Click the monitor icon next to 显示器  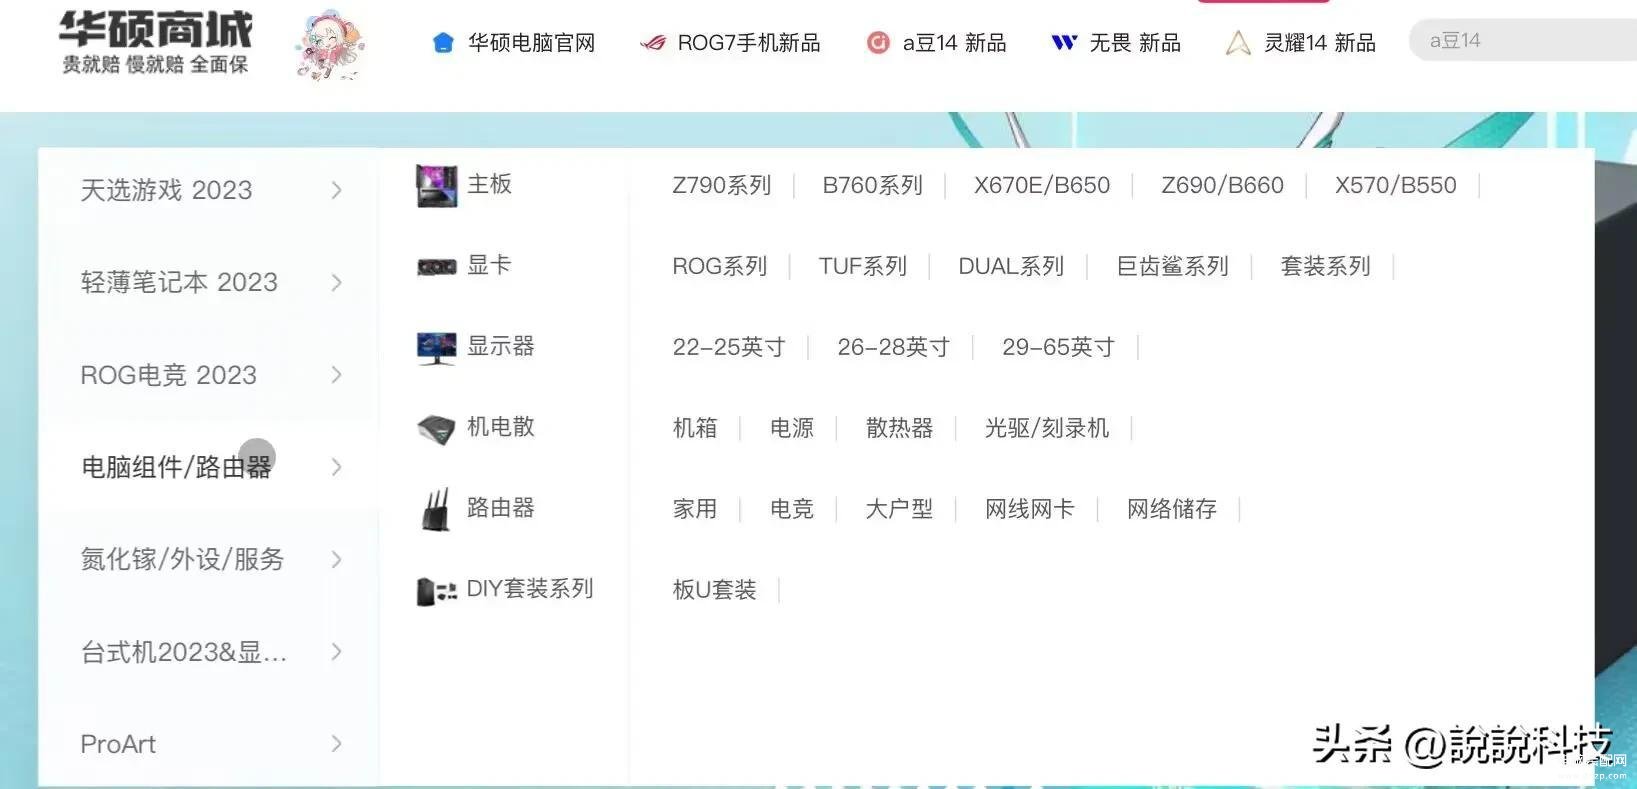[x=436, y=348]
